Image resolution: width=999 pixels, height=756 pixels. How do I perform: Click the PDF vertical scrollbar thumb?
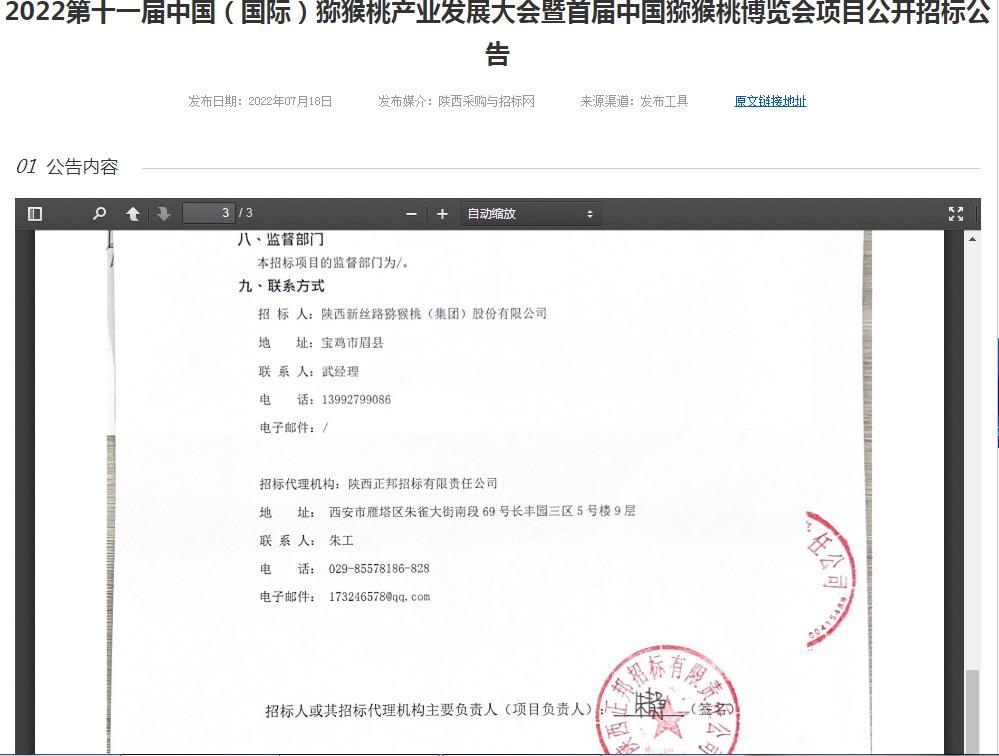tap(972, 710)
